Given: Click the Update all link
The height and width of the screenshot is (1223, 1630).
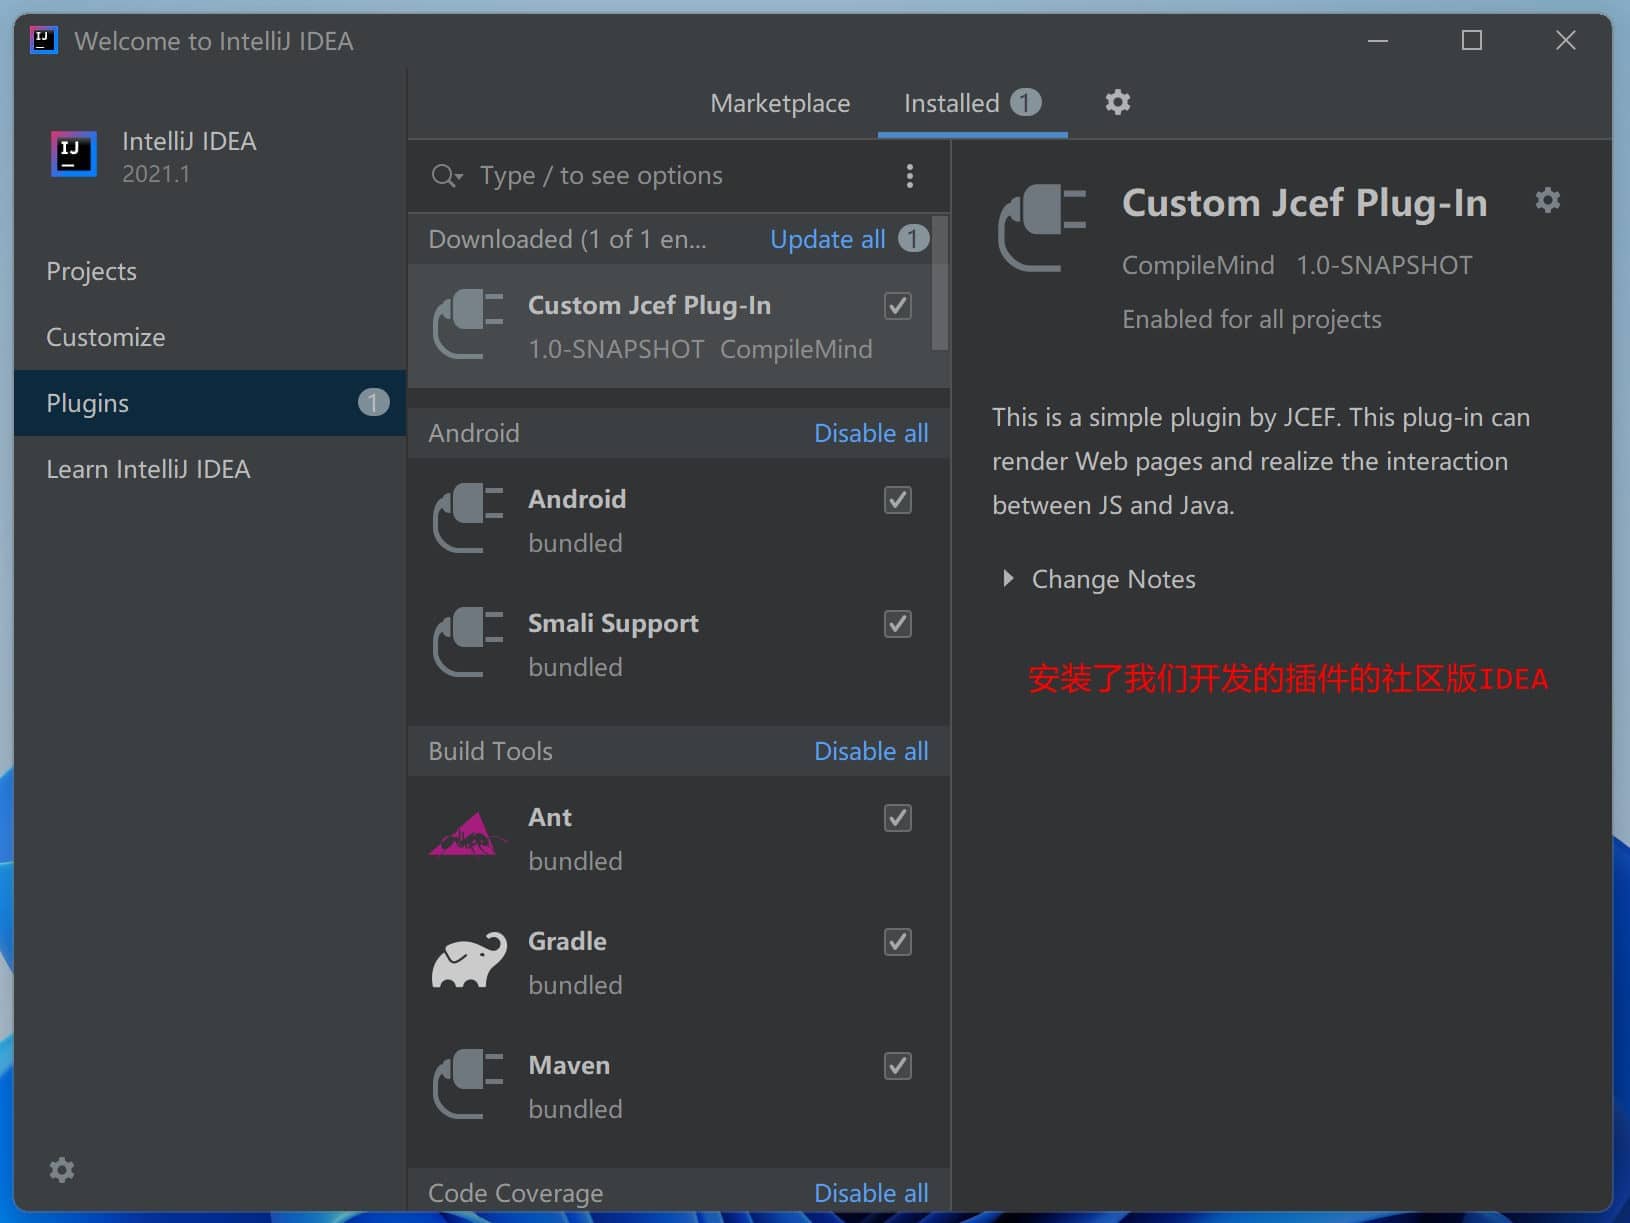Looking at the screenshot, I should click(x=827, y=239).
